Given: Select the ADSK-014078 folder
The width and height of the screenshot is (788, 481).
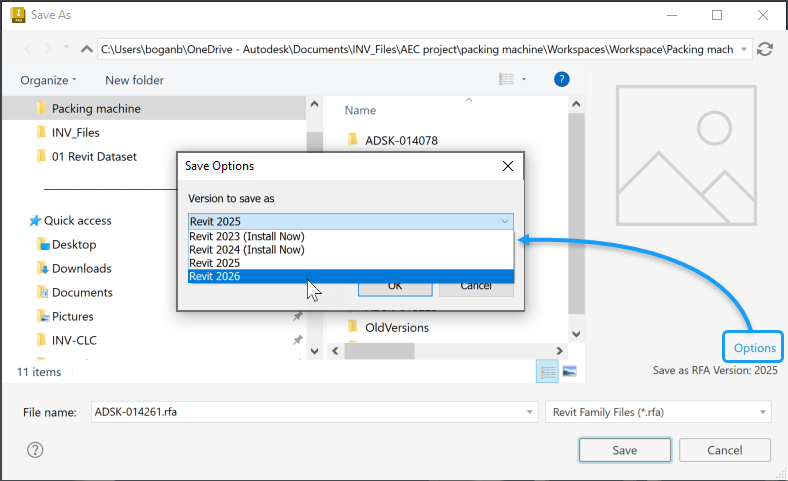Looking at the screenshot, I should tap(401, 141).
